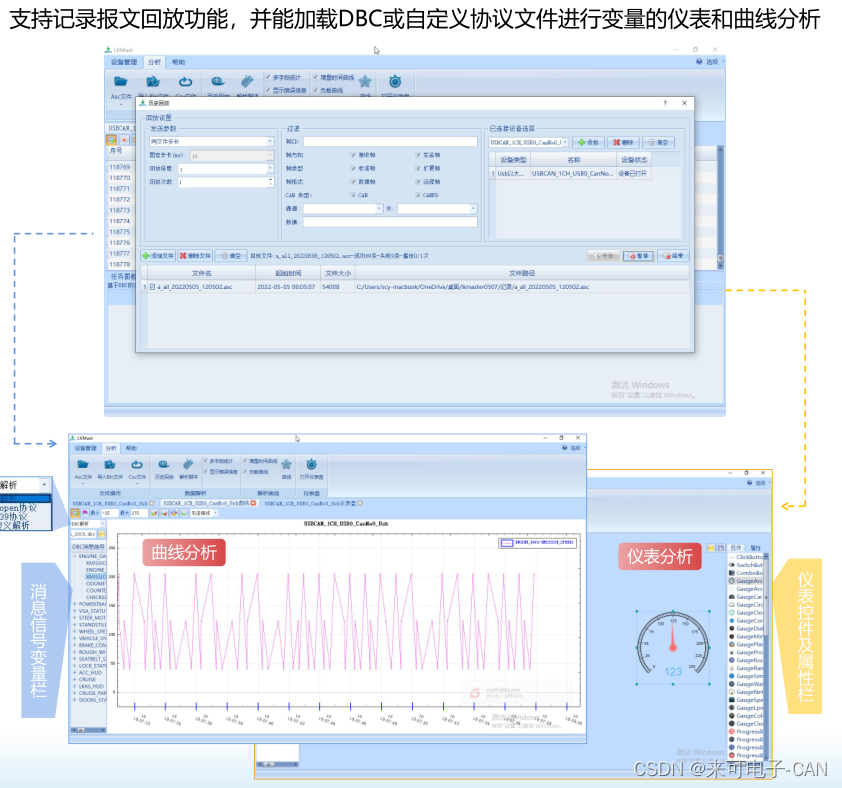This screenshot has height=788, width=842.
Task: Open Asc file icon in curve analysis window
Action: click(x=83, y=465)
